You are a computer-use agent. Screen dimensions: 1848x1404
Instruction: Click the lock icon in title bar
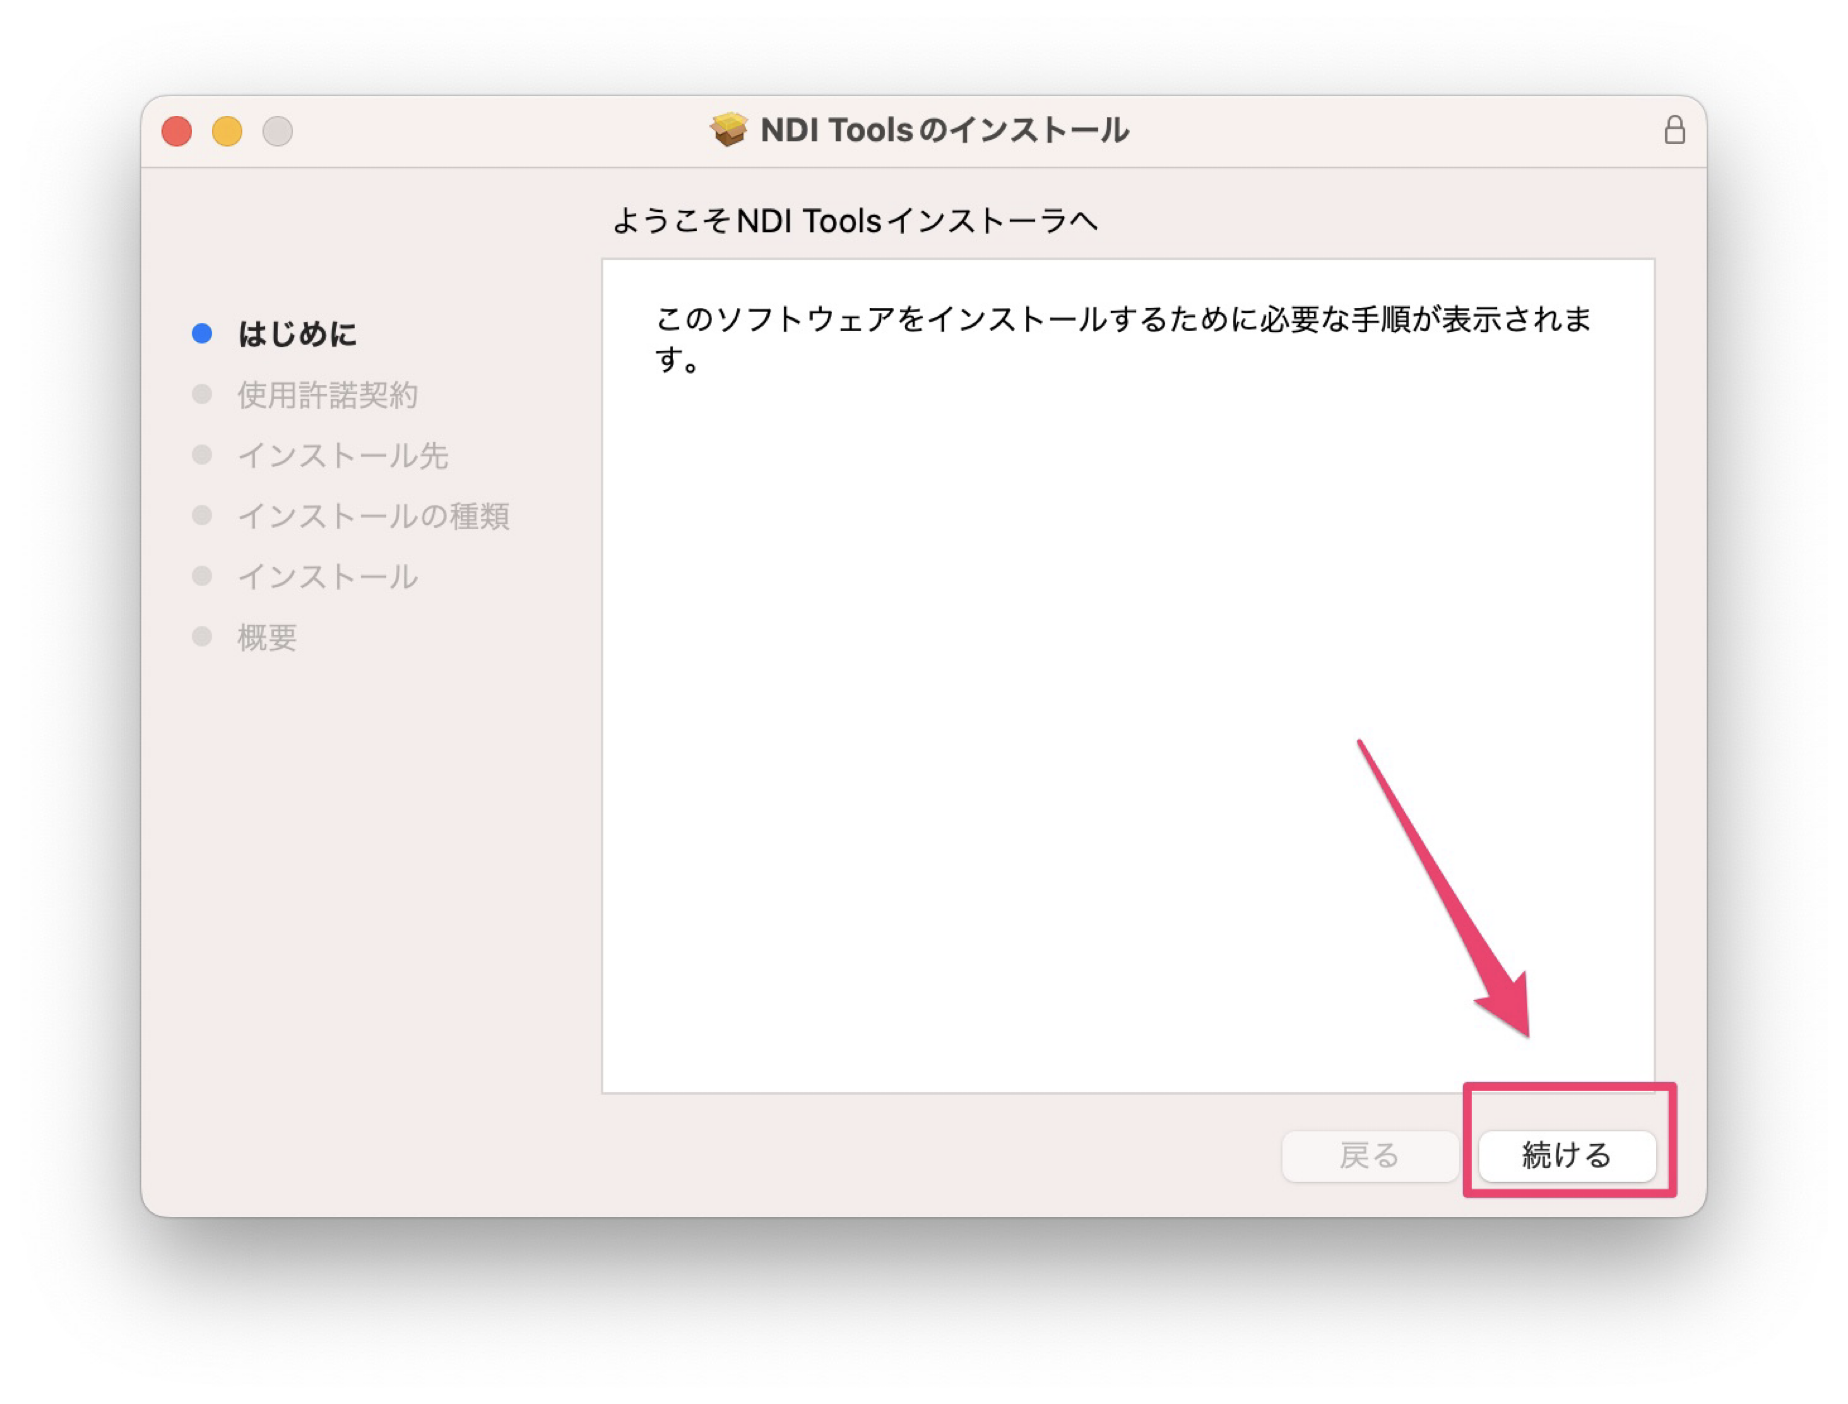1674,130
